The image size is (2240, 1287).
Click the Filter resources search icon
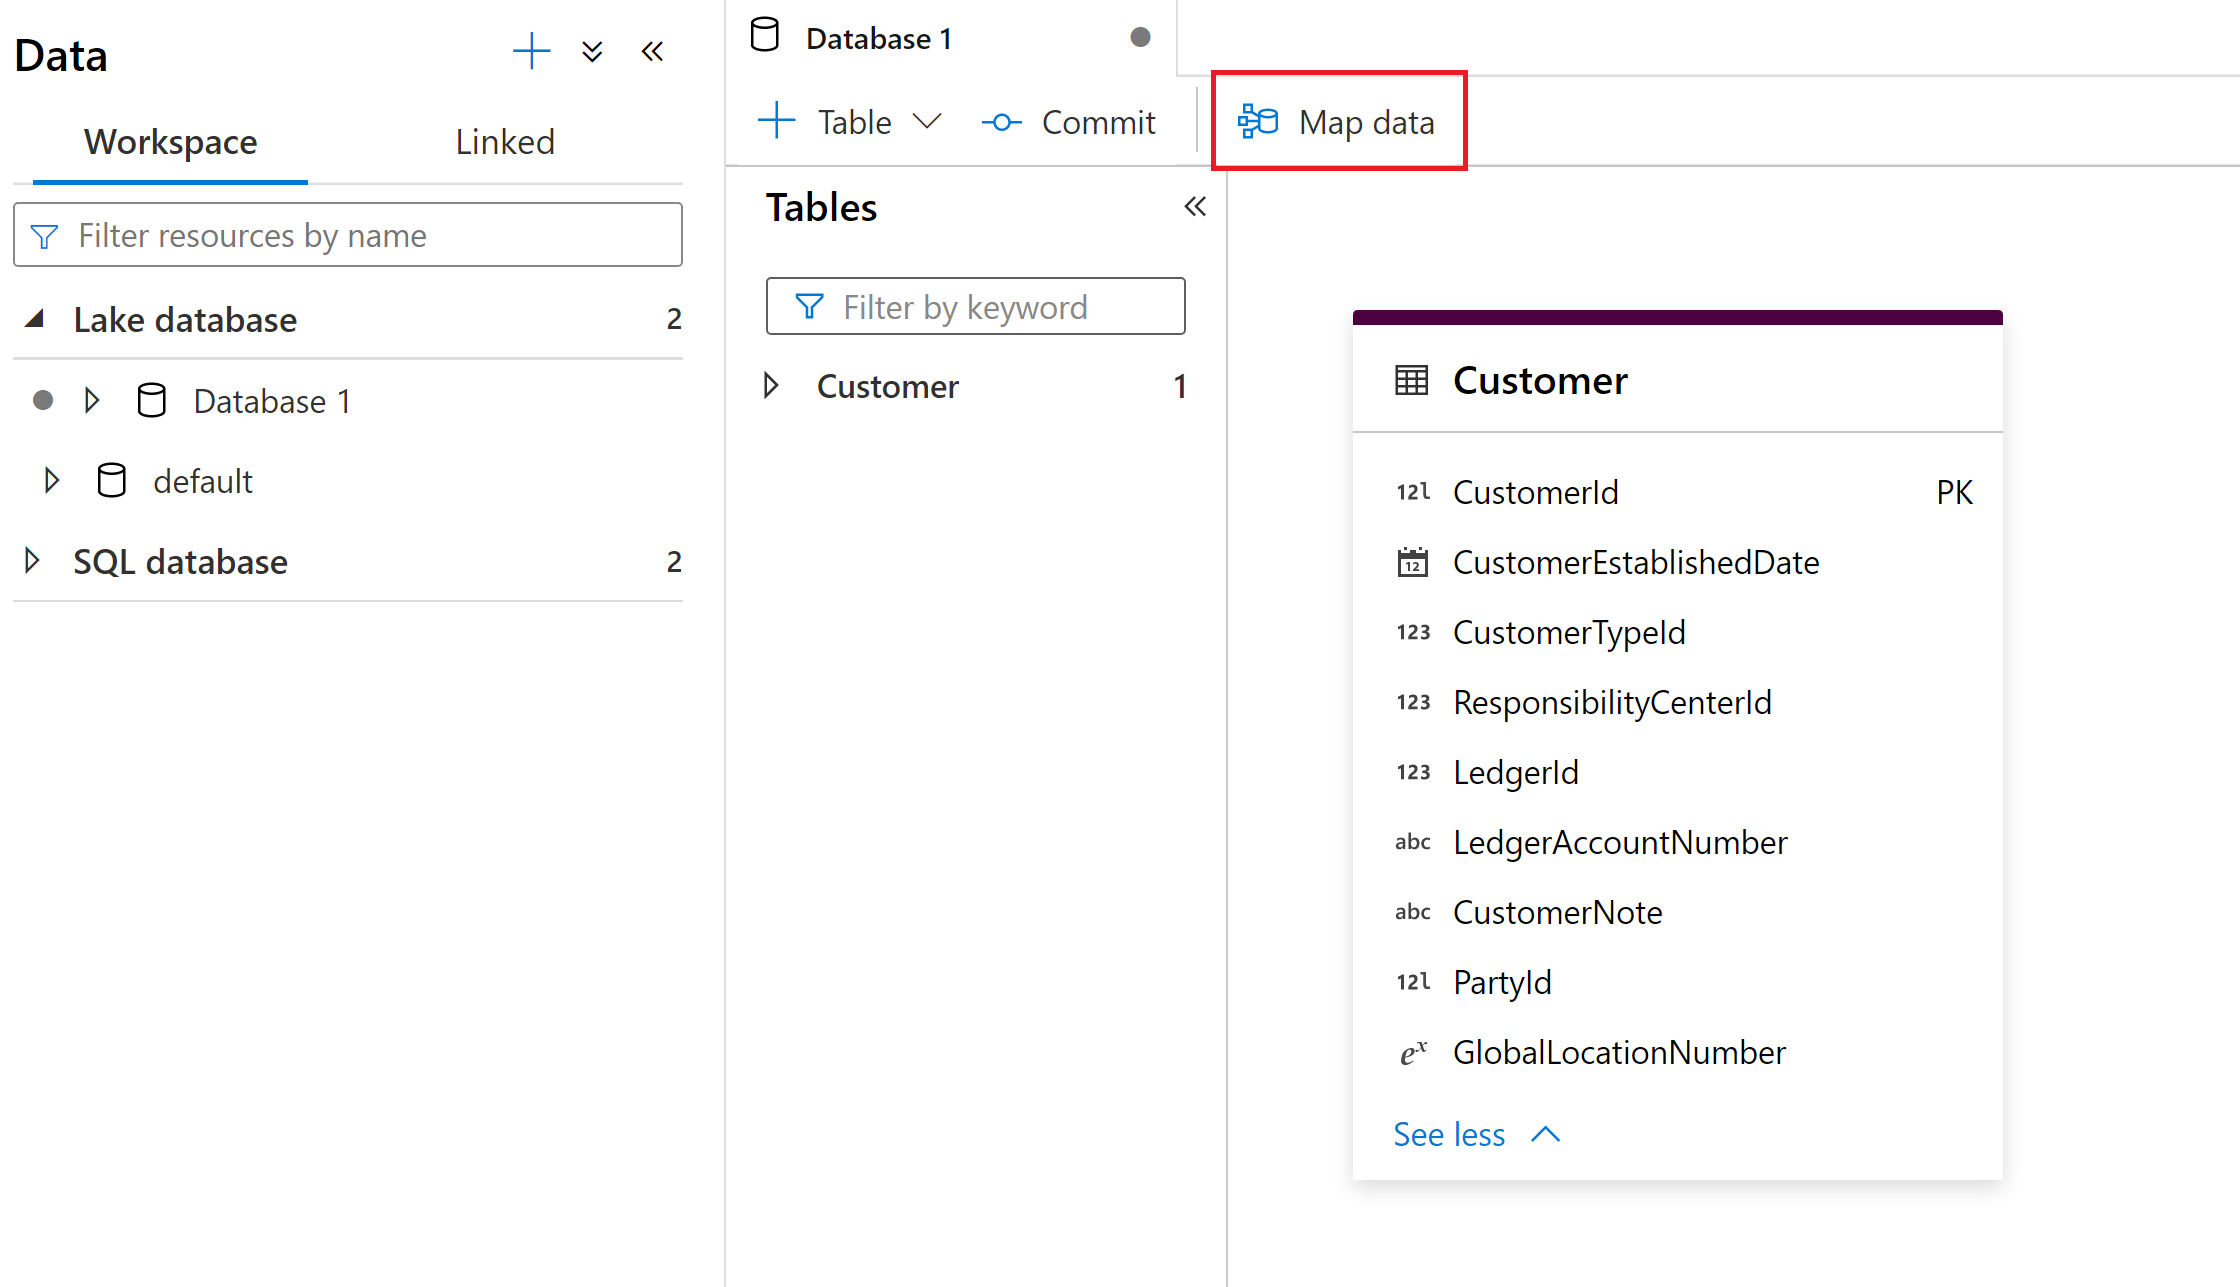pos(43,235)
